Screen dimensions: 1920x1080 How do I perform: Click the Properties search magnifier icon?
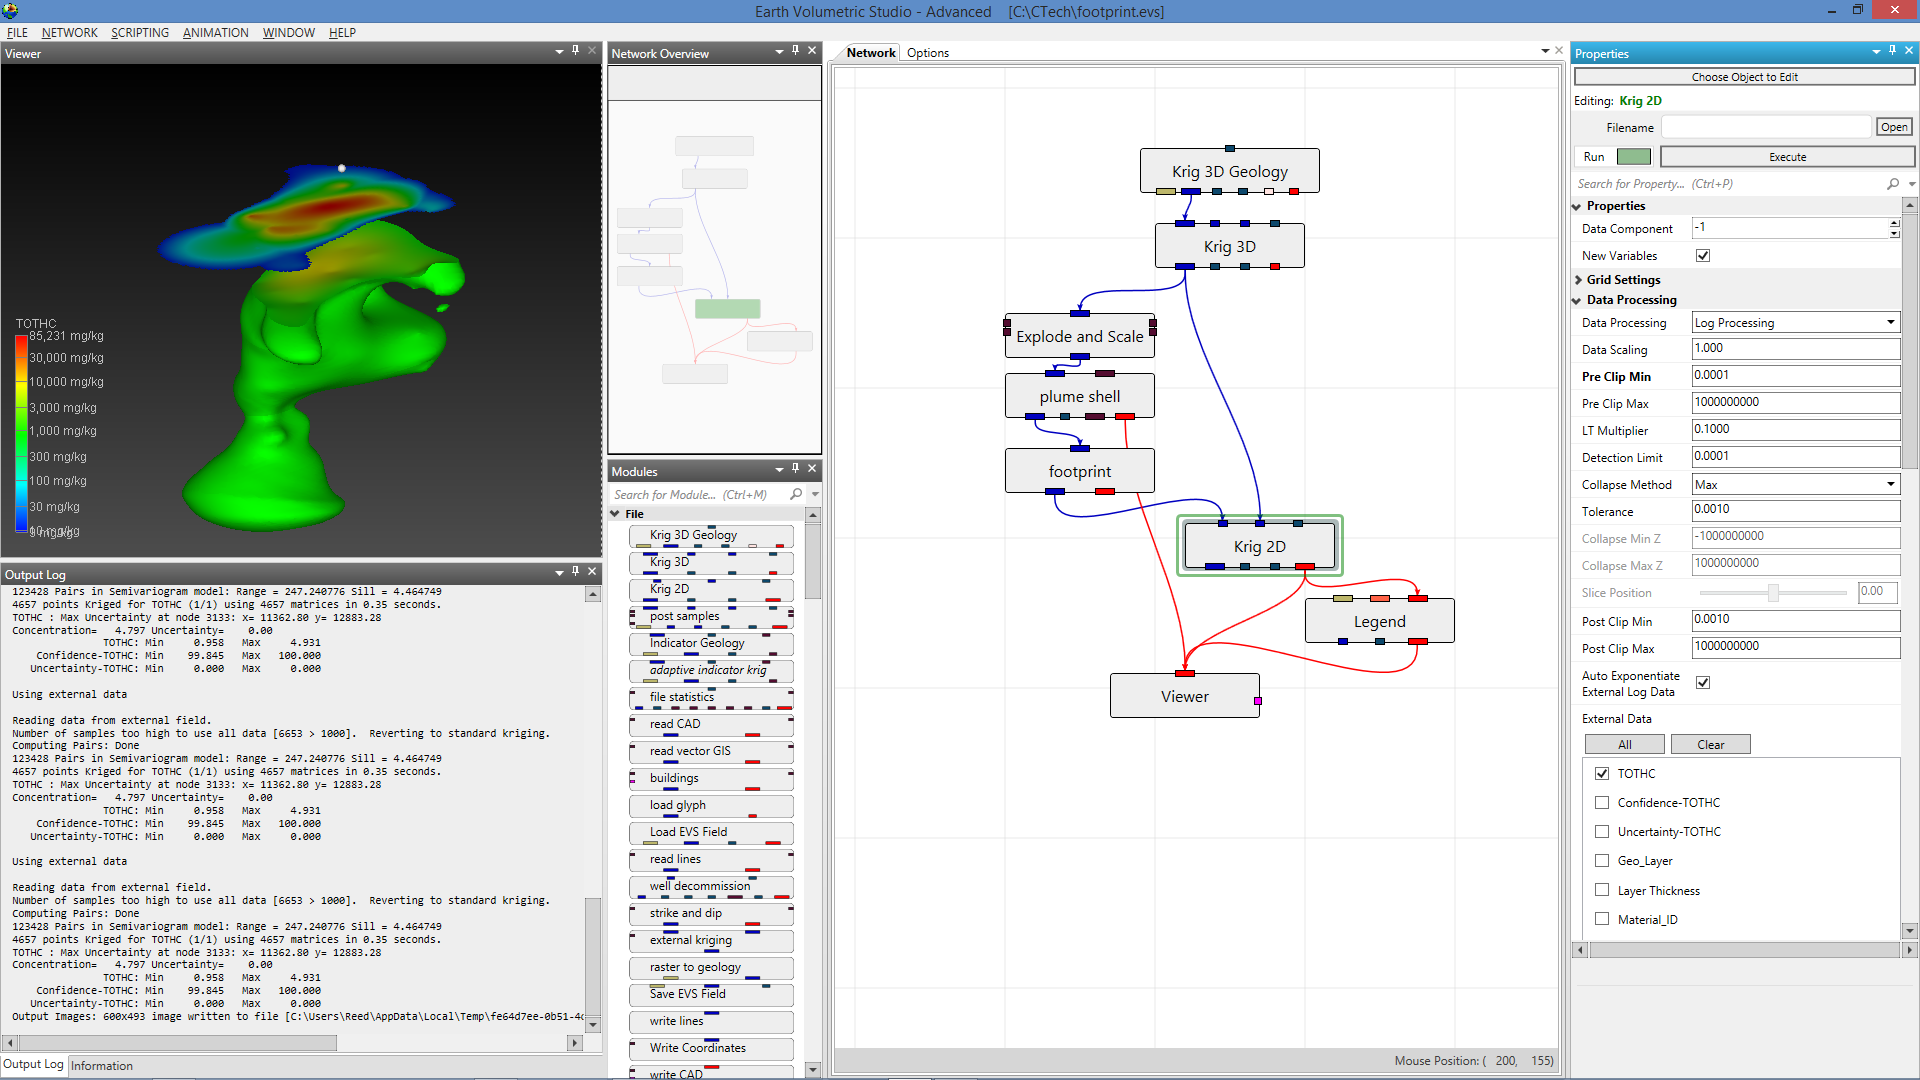1892,184
